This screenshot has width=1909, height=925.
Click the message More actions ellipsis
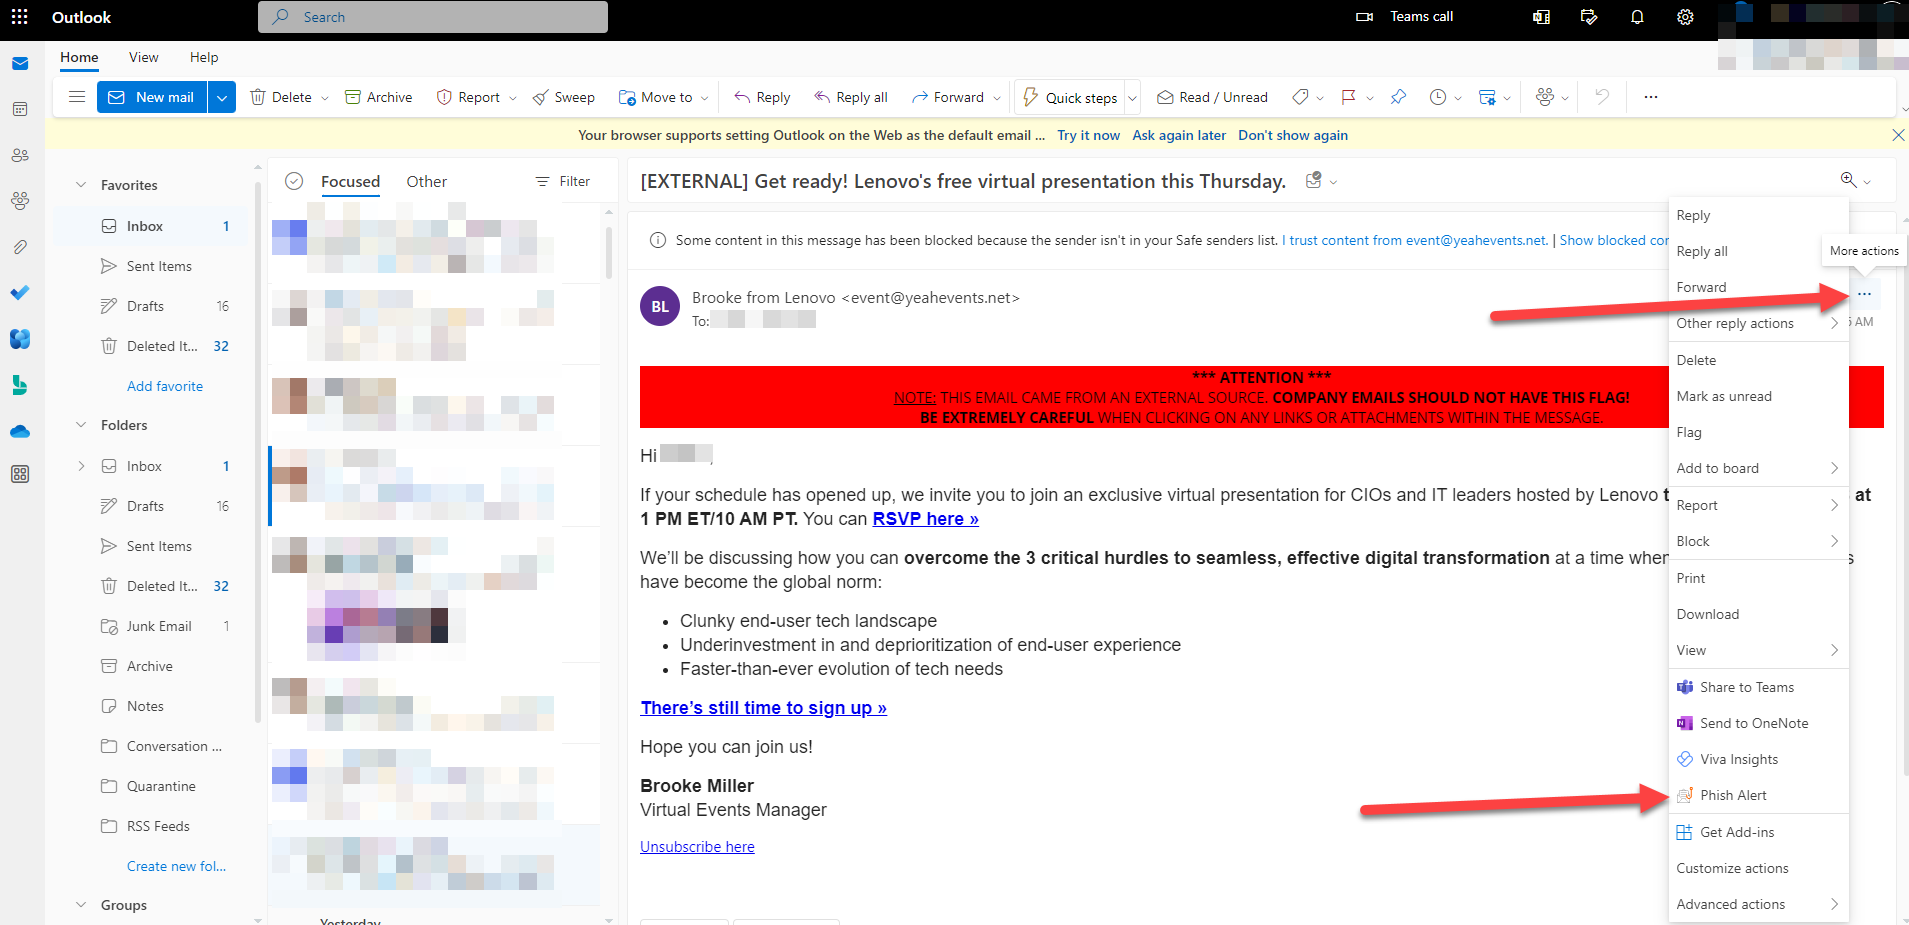click(x=1864, y=294)
